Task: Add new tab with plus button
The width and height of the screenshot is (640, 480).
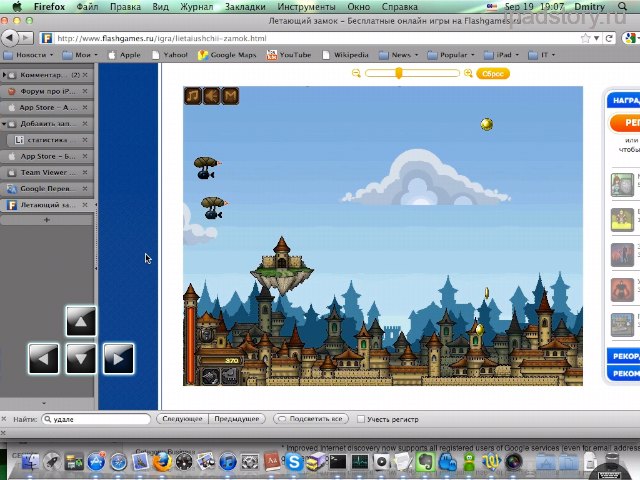Action: coord(47,220)
